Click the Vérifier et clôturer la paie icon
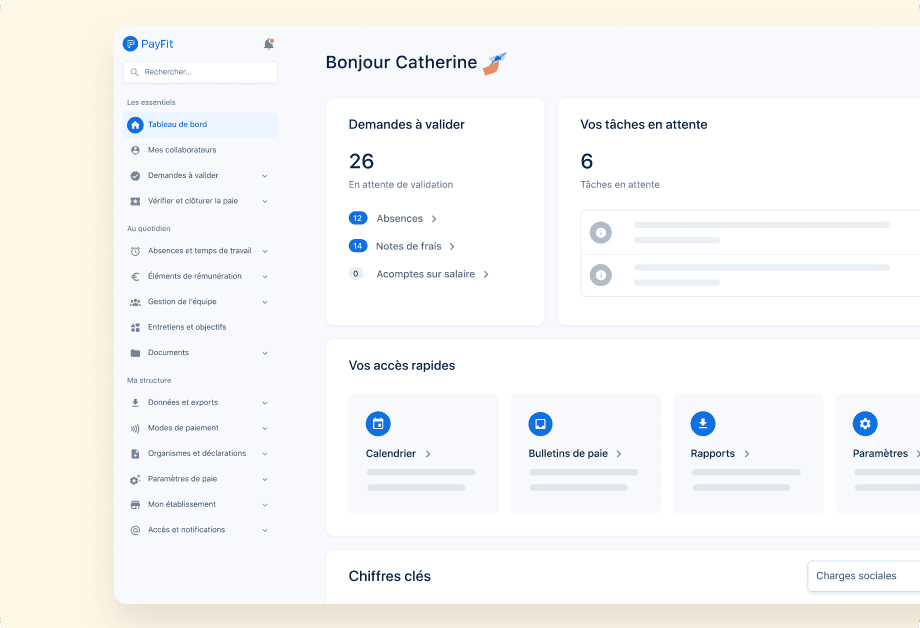 pos(135,201)
